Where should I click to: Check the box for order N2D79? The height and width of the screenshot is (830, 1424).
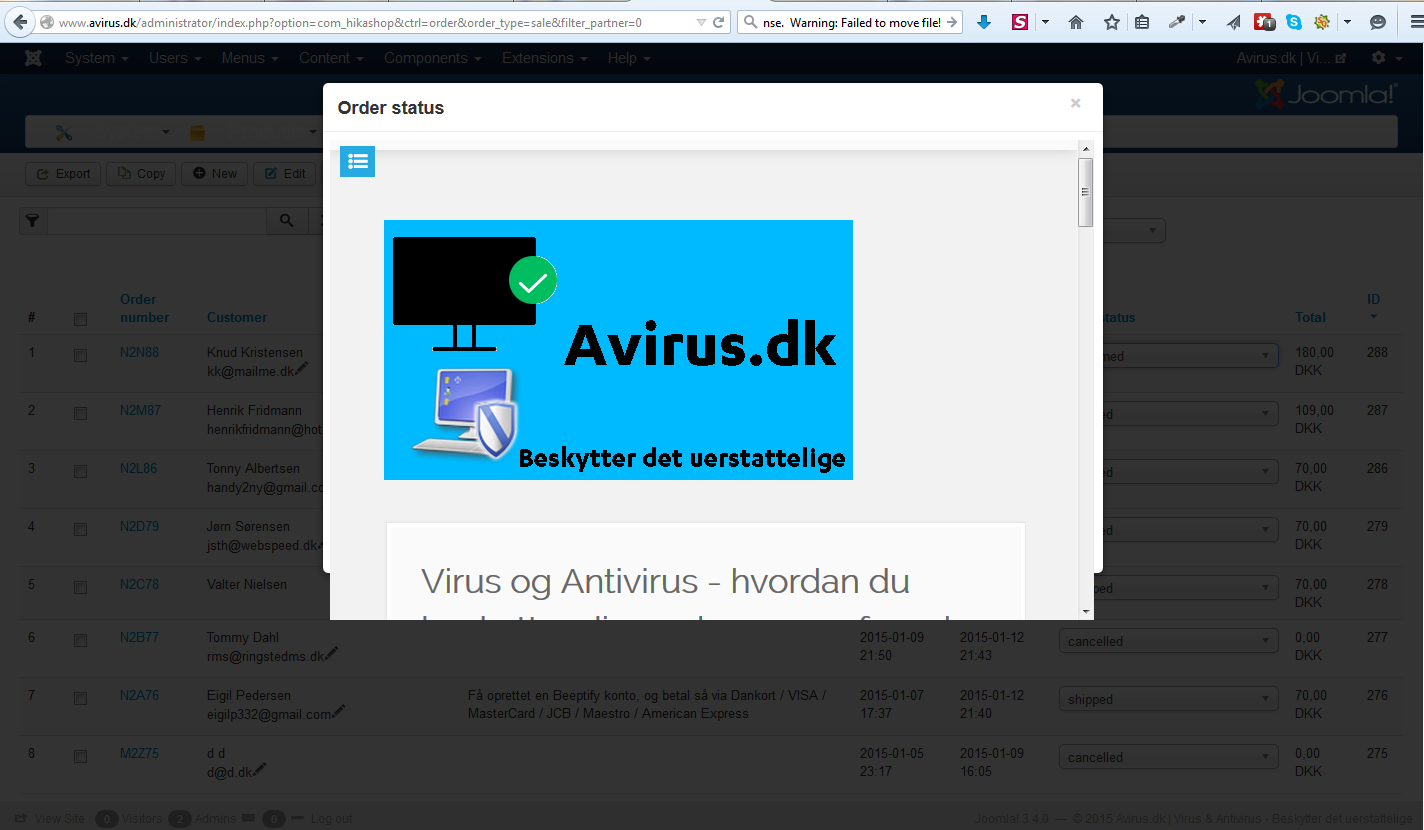pos(80,529)
